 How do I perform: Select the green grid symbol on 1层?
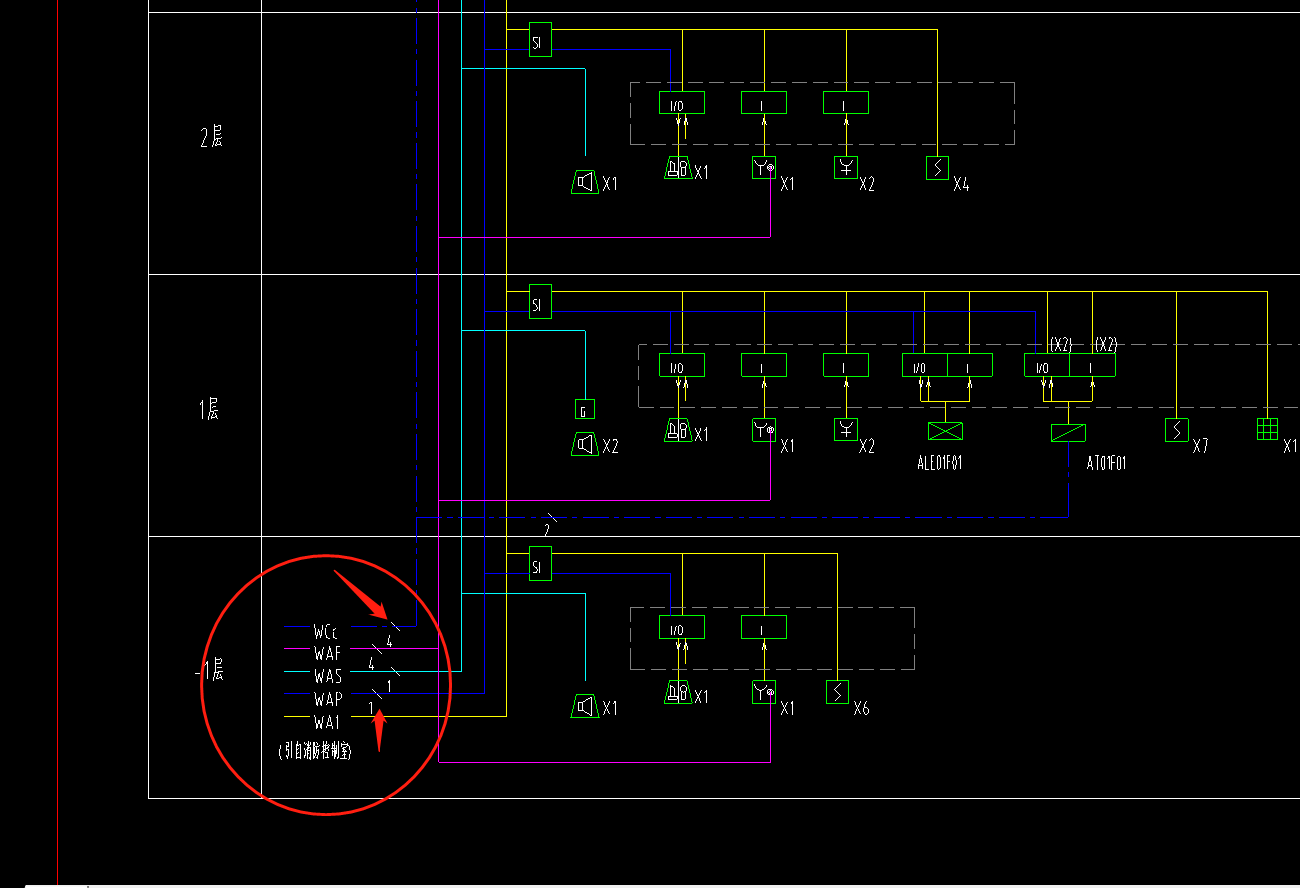click(1268, 428)
